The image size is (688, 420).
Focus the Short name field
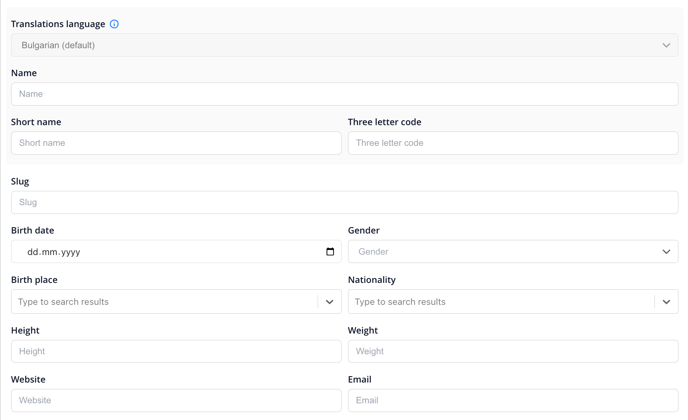[176, 143]
